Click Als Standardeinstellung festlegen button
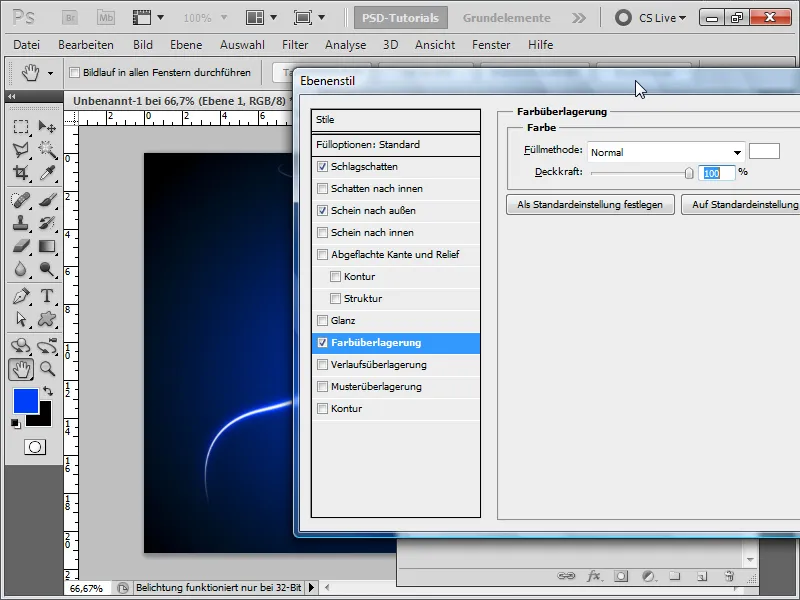The height and width of the screenshot is (600, 800). (x=590, y=205)
